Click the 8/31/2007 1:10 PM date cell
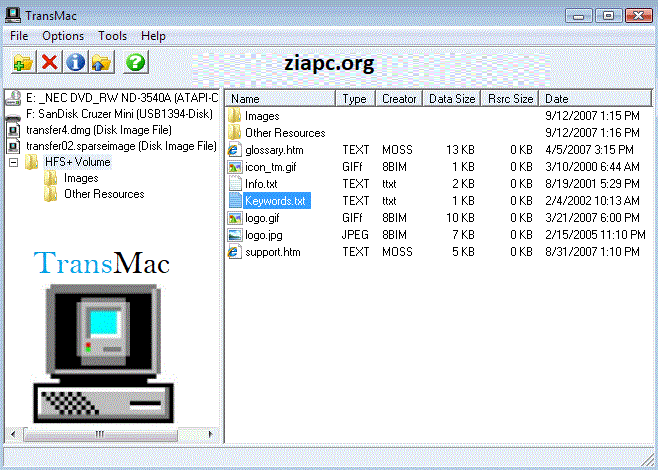 pos(592,252)
